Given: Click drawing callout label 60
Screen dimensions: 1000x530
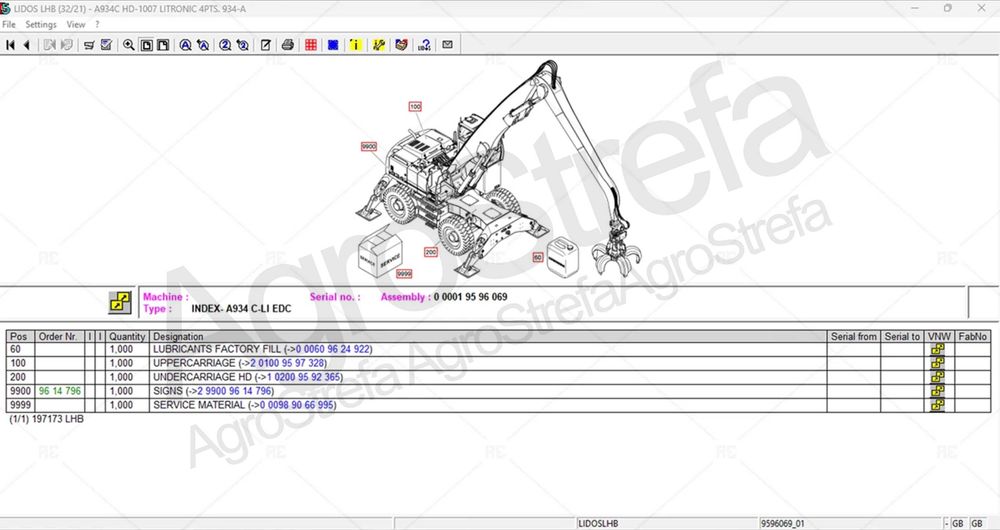Looking at the screenshot, I should pyautogui.click(x=538, y=257).
